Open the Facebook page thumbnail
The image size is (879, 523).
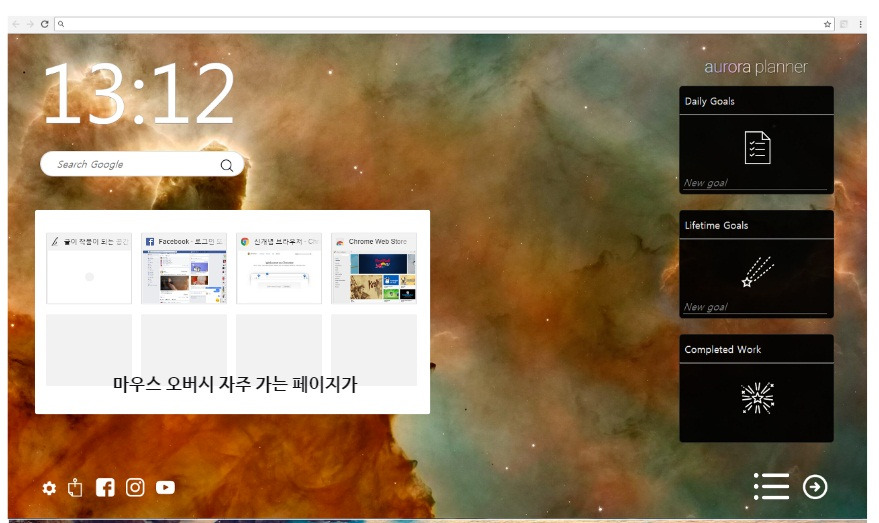point(184,269)
